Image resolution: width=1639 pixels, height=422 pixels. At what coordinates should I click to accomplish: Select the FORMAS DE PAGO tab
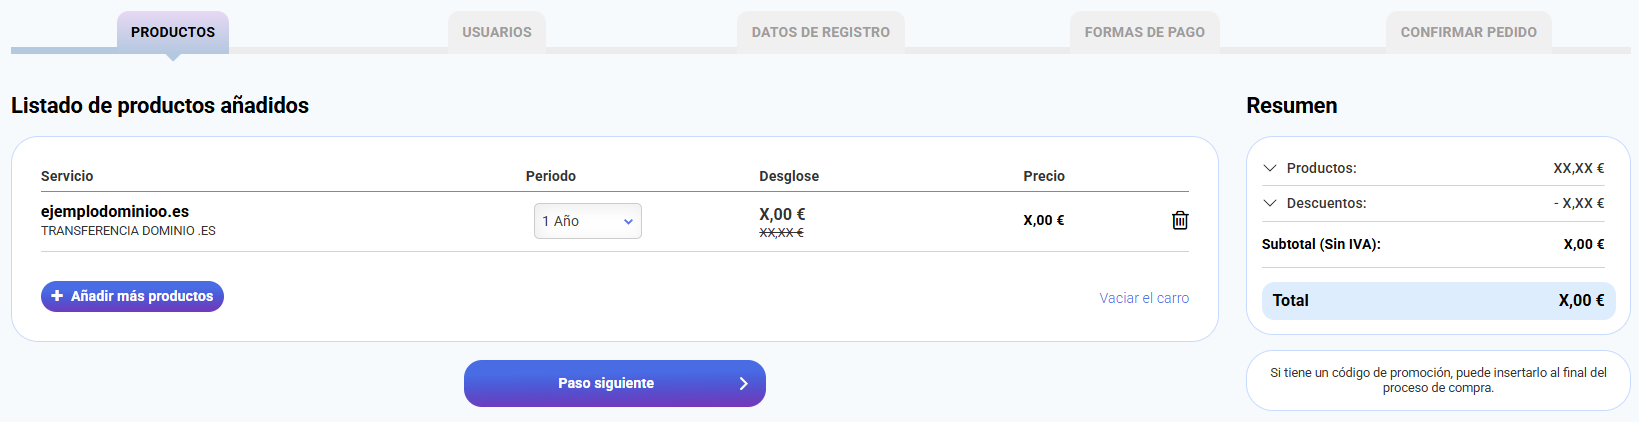coord(1145,32)
